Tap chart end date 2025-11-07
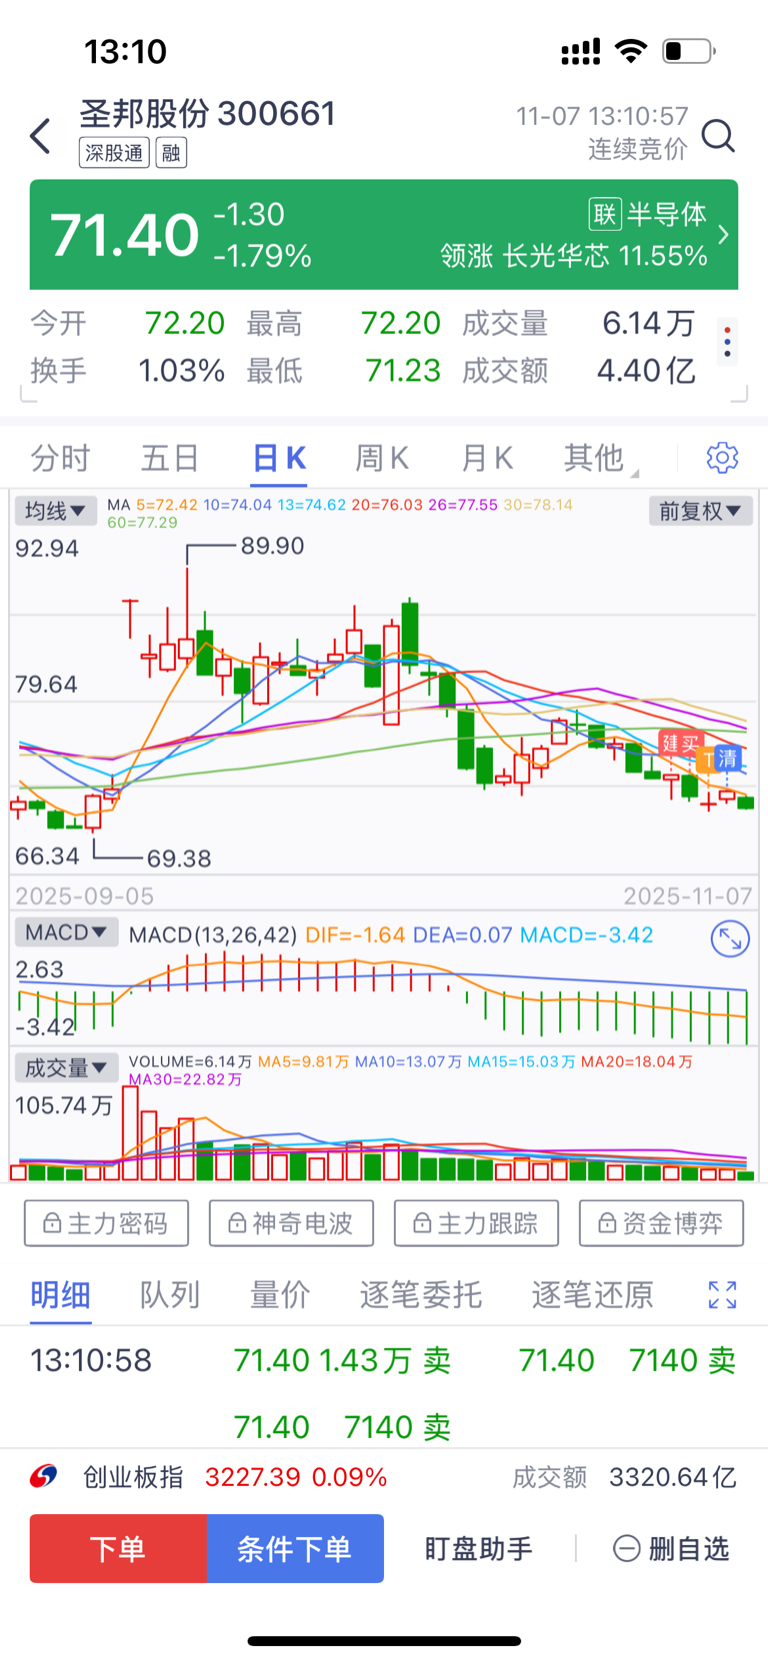 click(688, 896)
